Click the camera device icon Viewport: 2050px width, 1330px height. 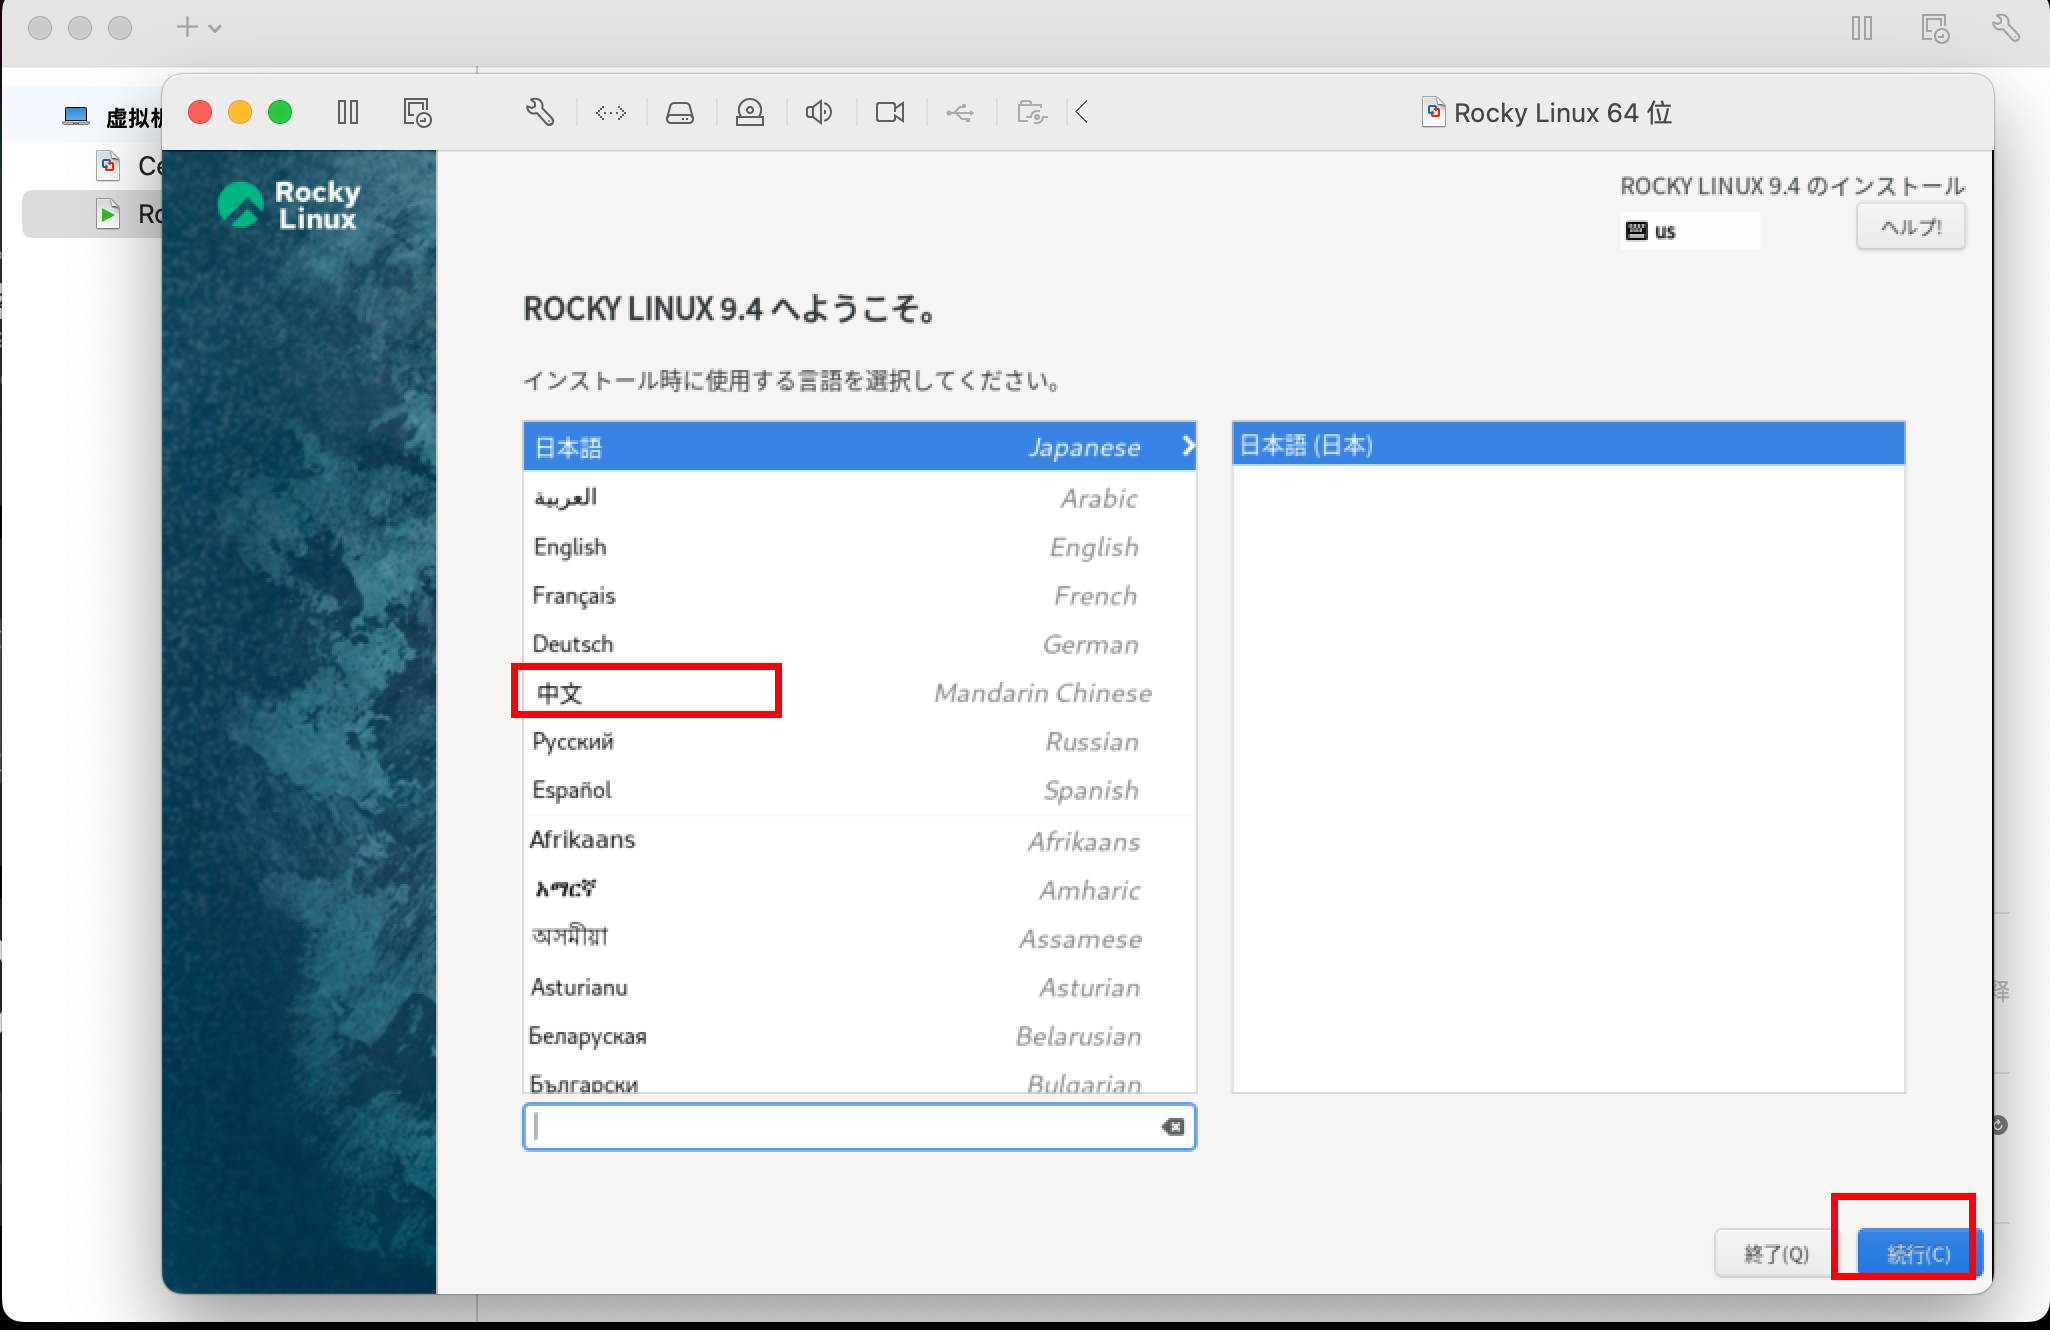click(890, 112)
